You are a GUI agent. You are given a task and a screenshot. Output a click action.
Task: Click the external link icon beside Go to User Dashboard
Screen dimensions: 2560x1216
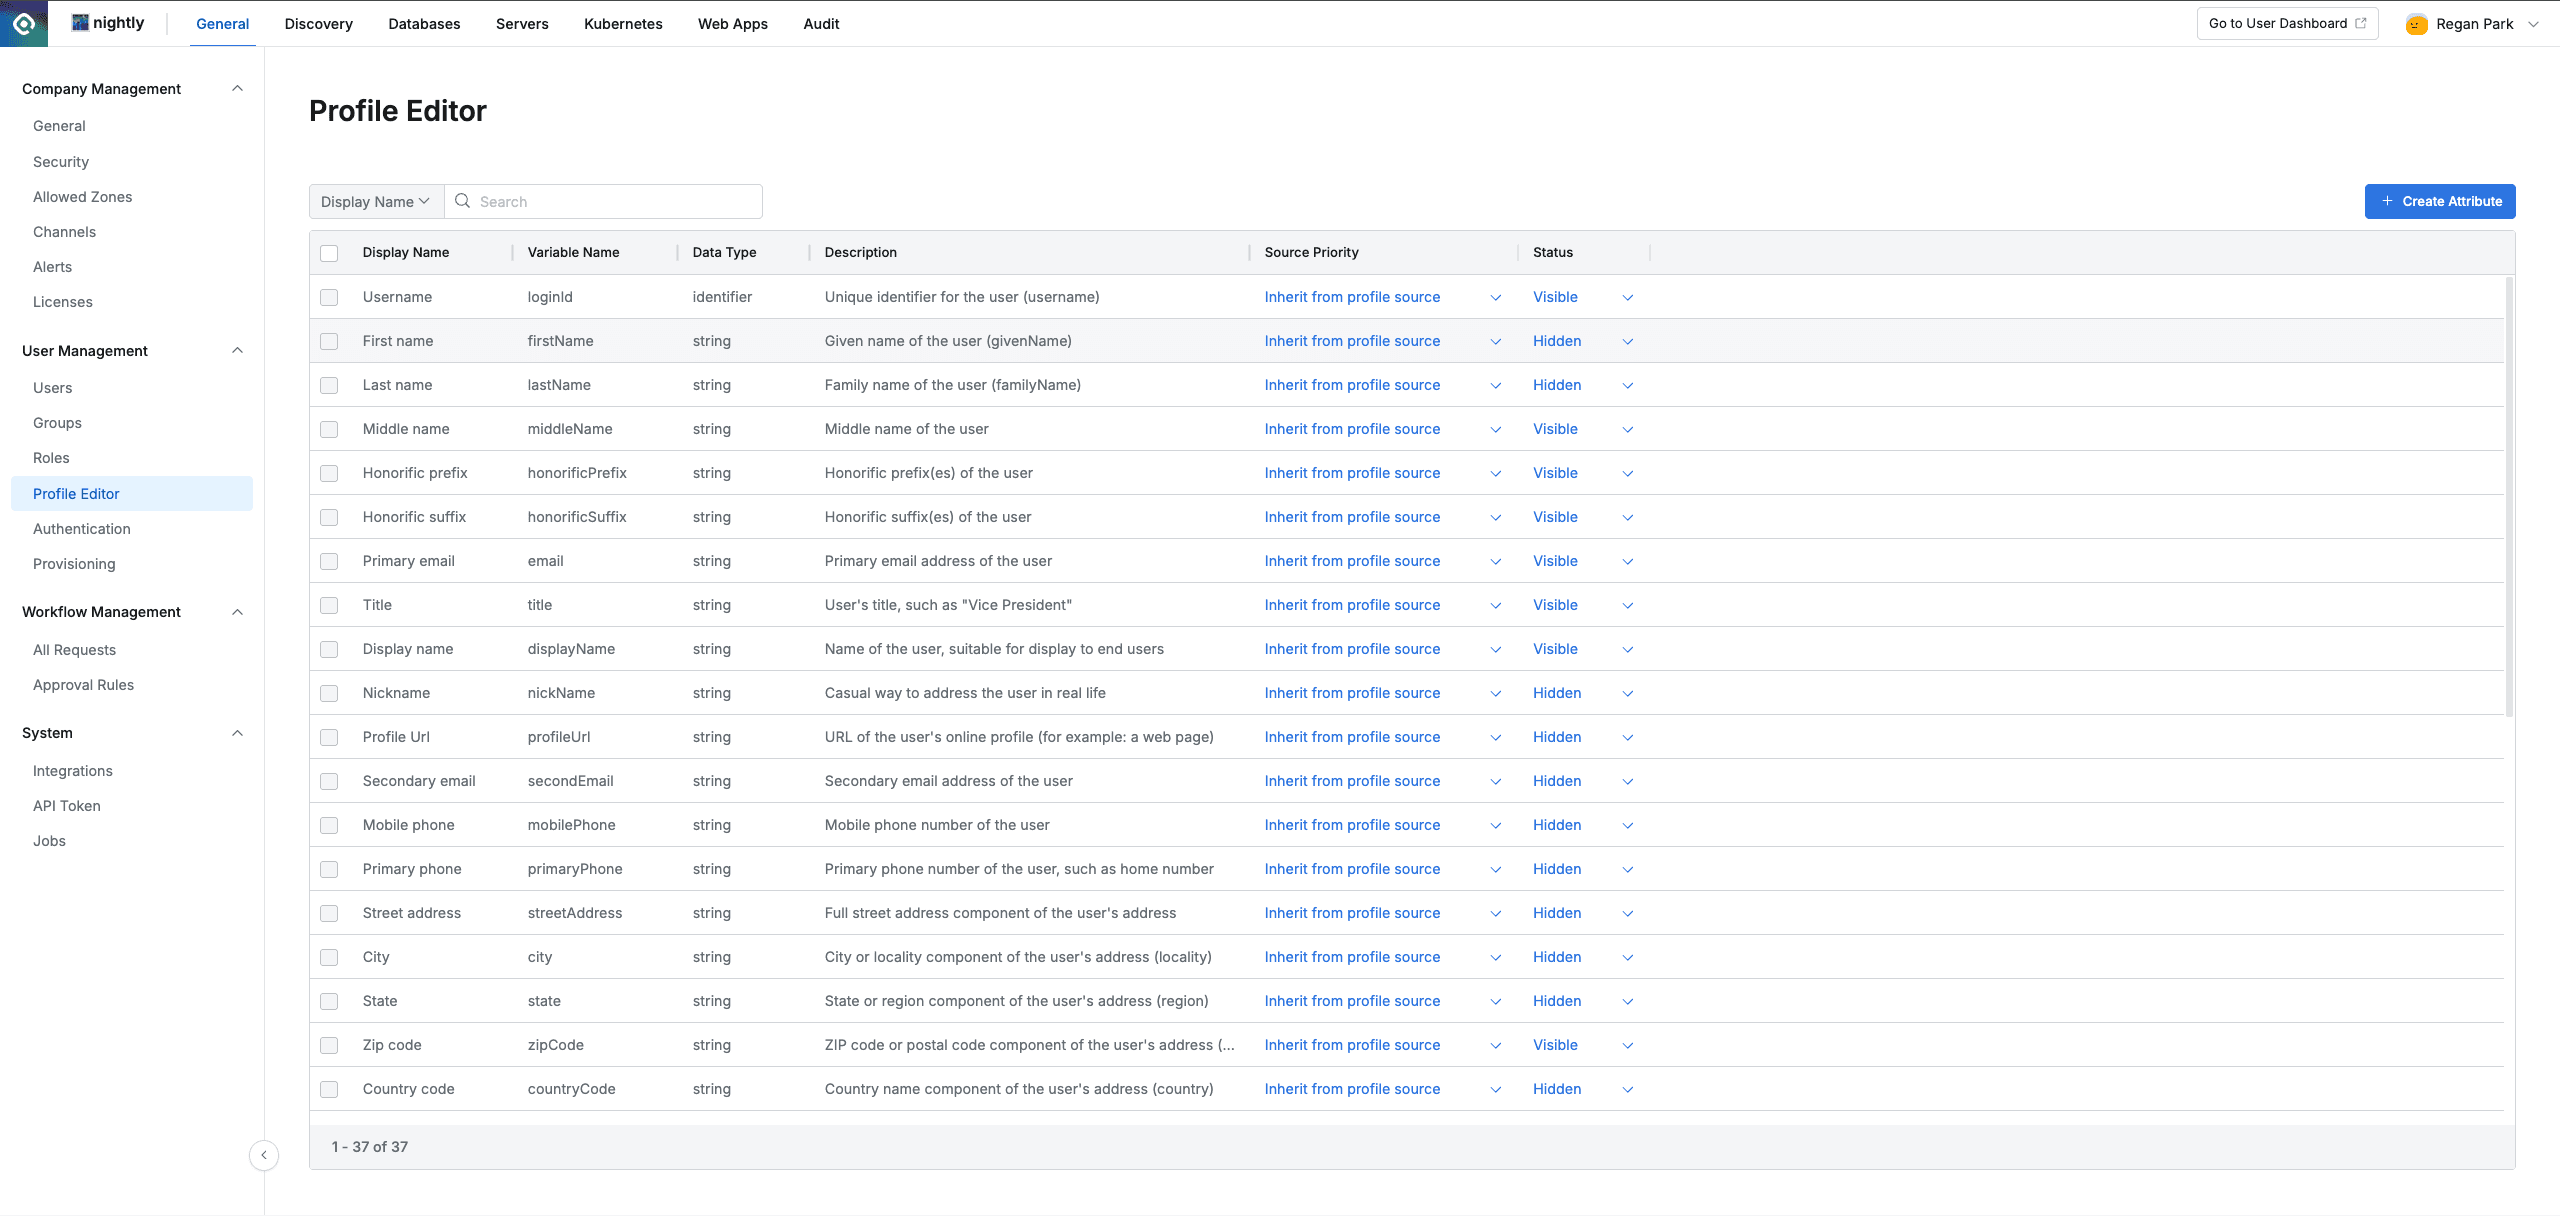pos(2362,22)
